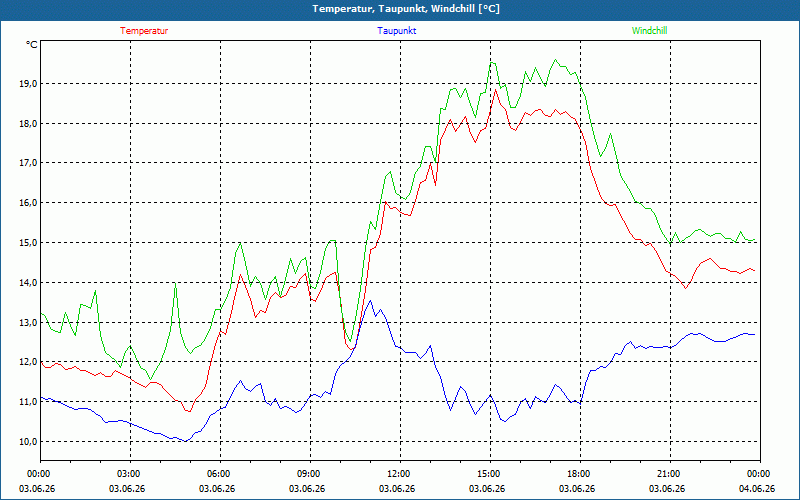The image size is (800, 500).
Task: Click the 04.06.26 date label
Action: click(x=757, y=489)
